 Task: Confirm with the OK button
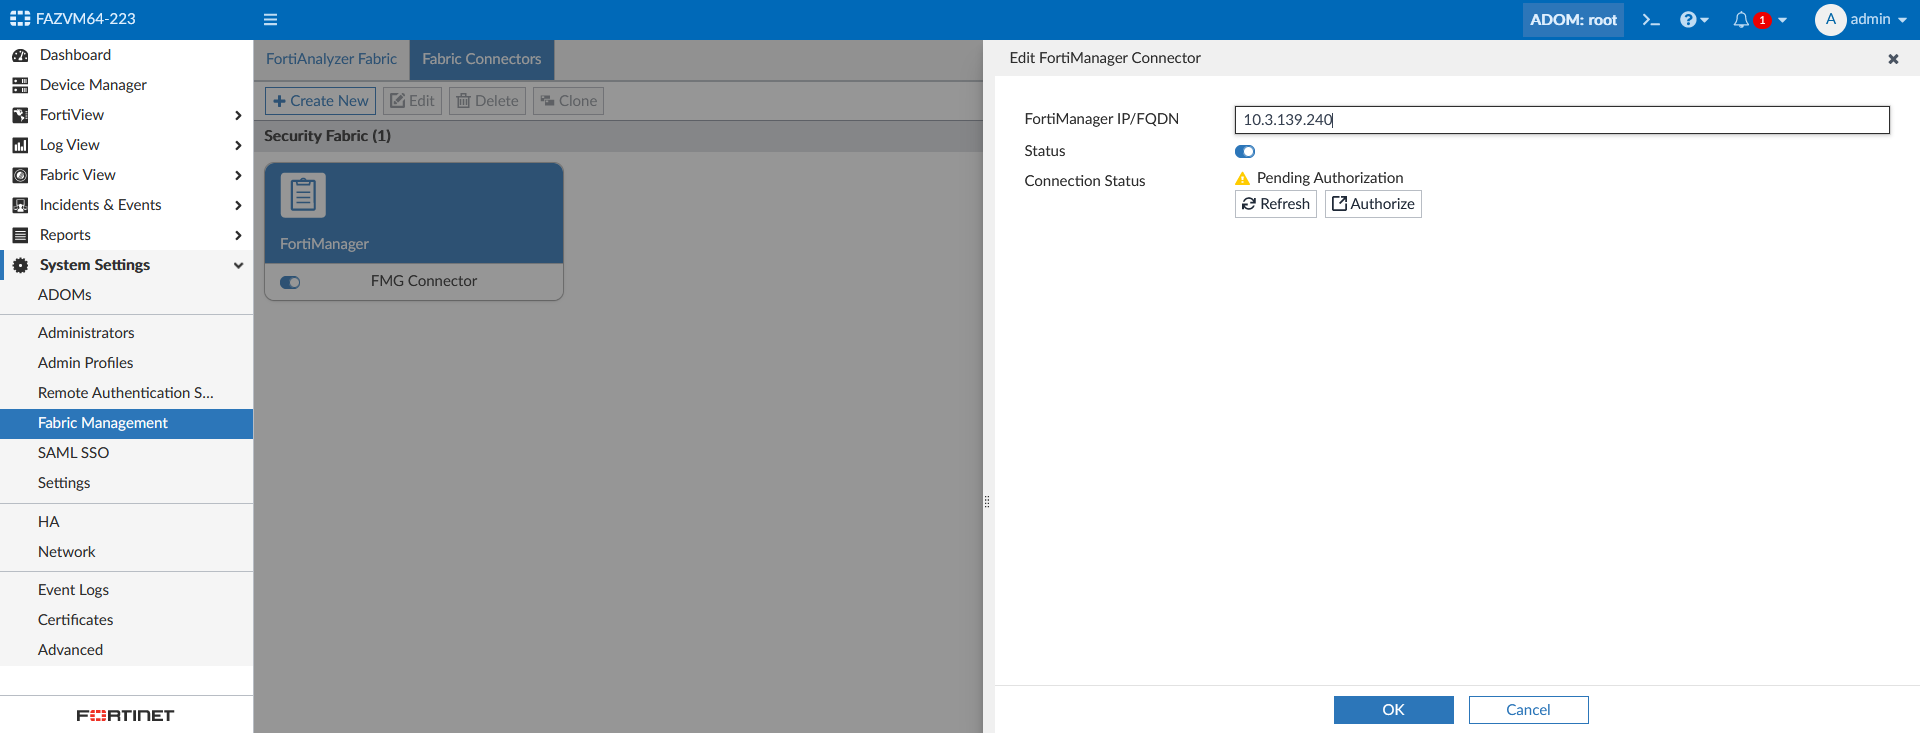pos(1394,710)
